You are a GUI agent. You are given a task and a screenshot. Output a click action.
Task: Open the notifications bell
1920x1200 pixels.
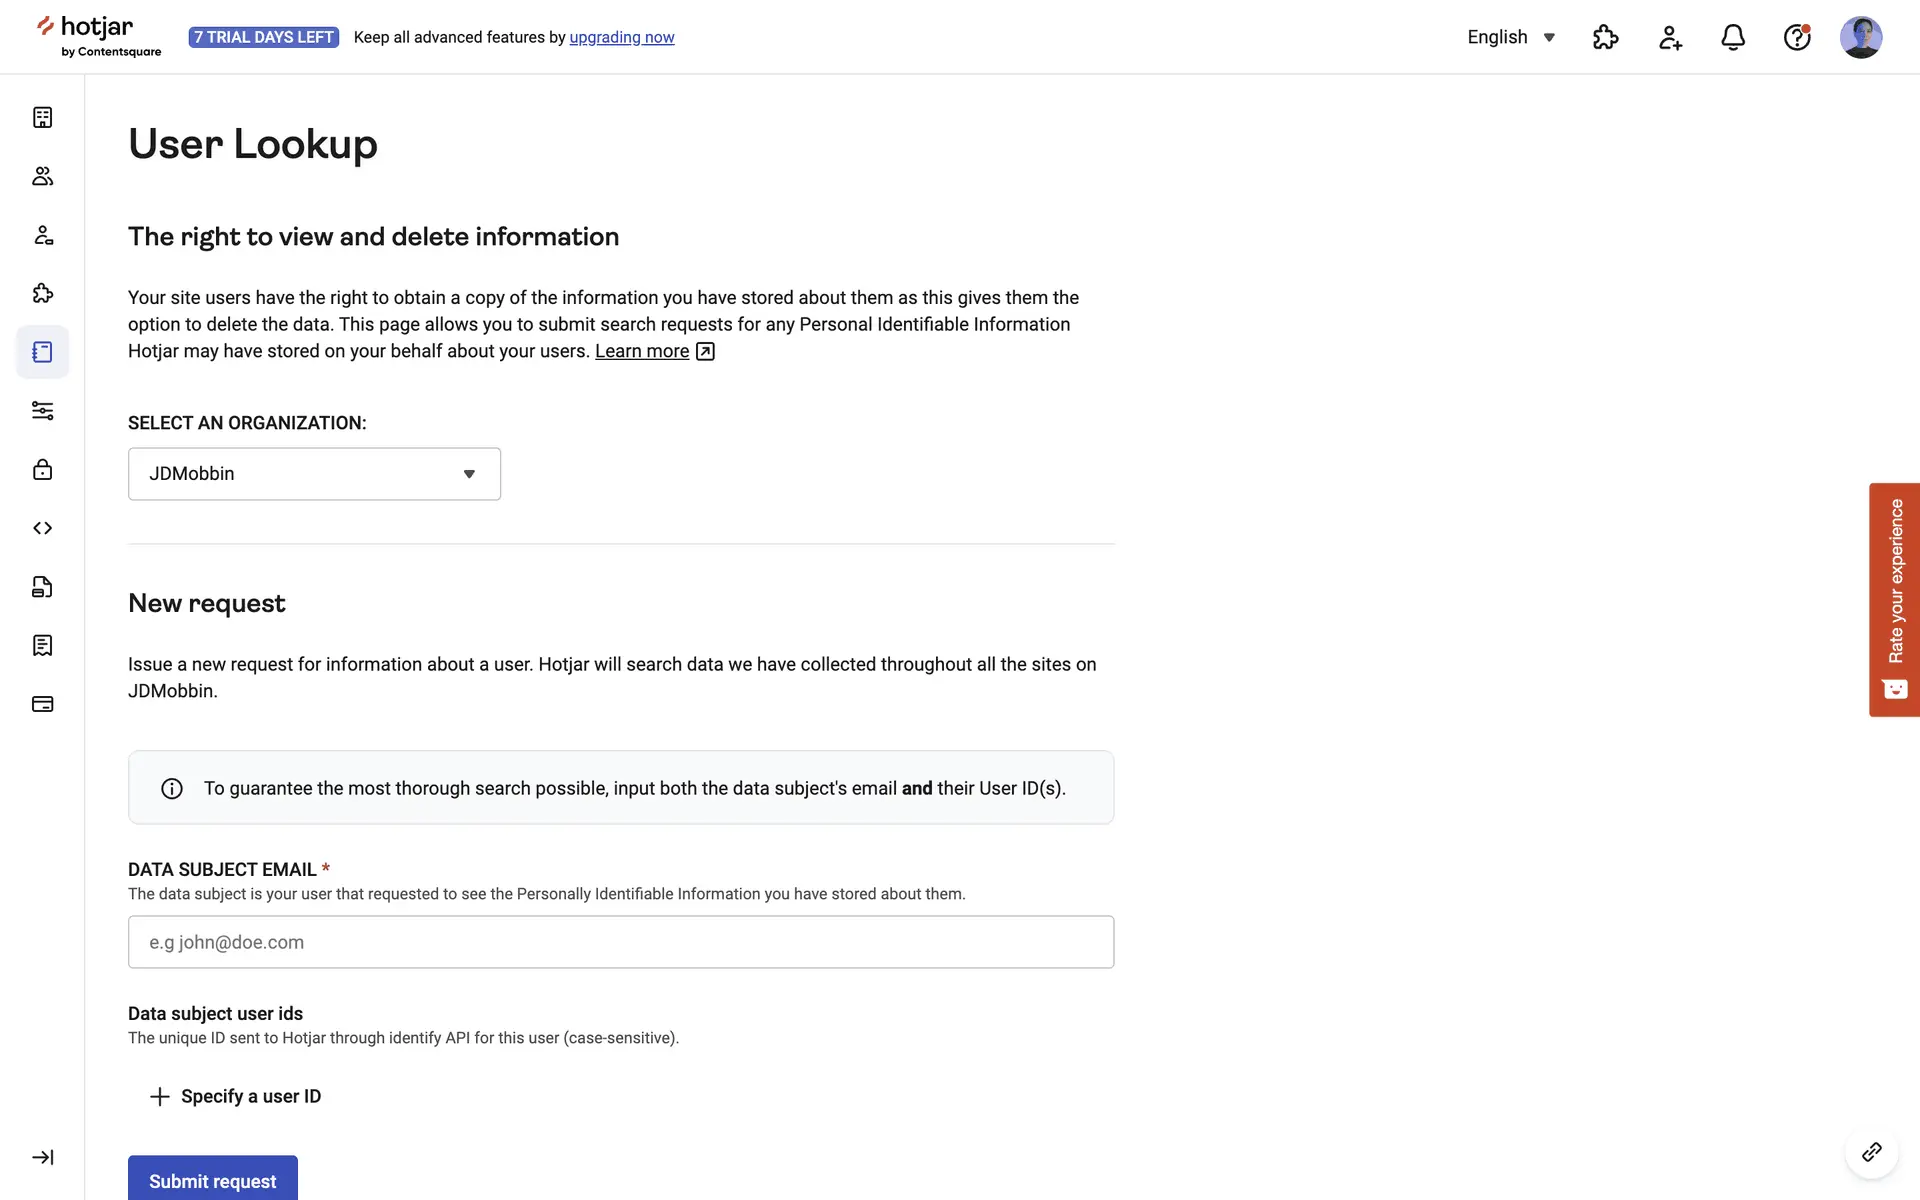(x=1732, y=37)
